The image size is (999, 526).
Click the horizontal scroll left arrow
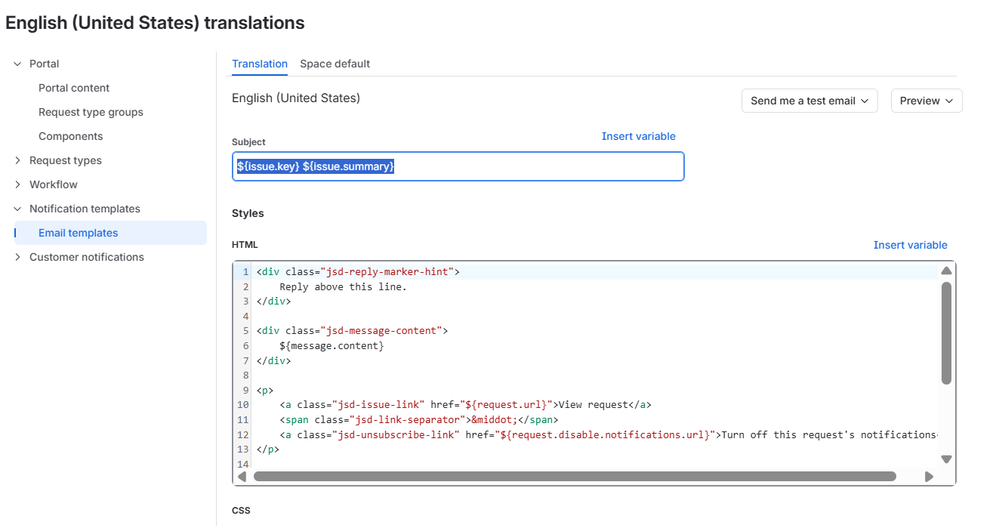pos(242,476)
